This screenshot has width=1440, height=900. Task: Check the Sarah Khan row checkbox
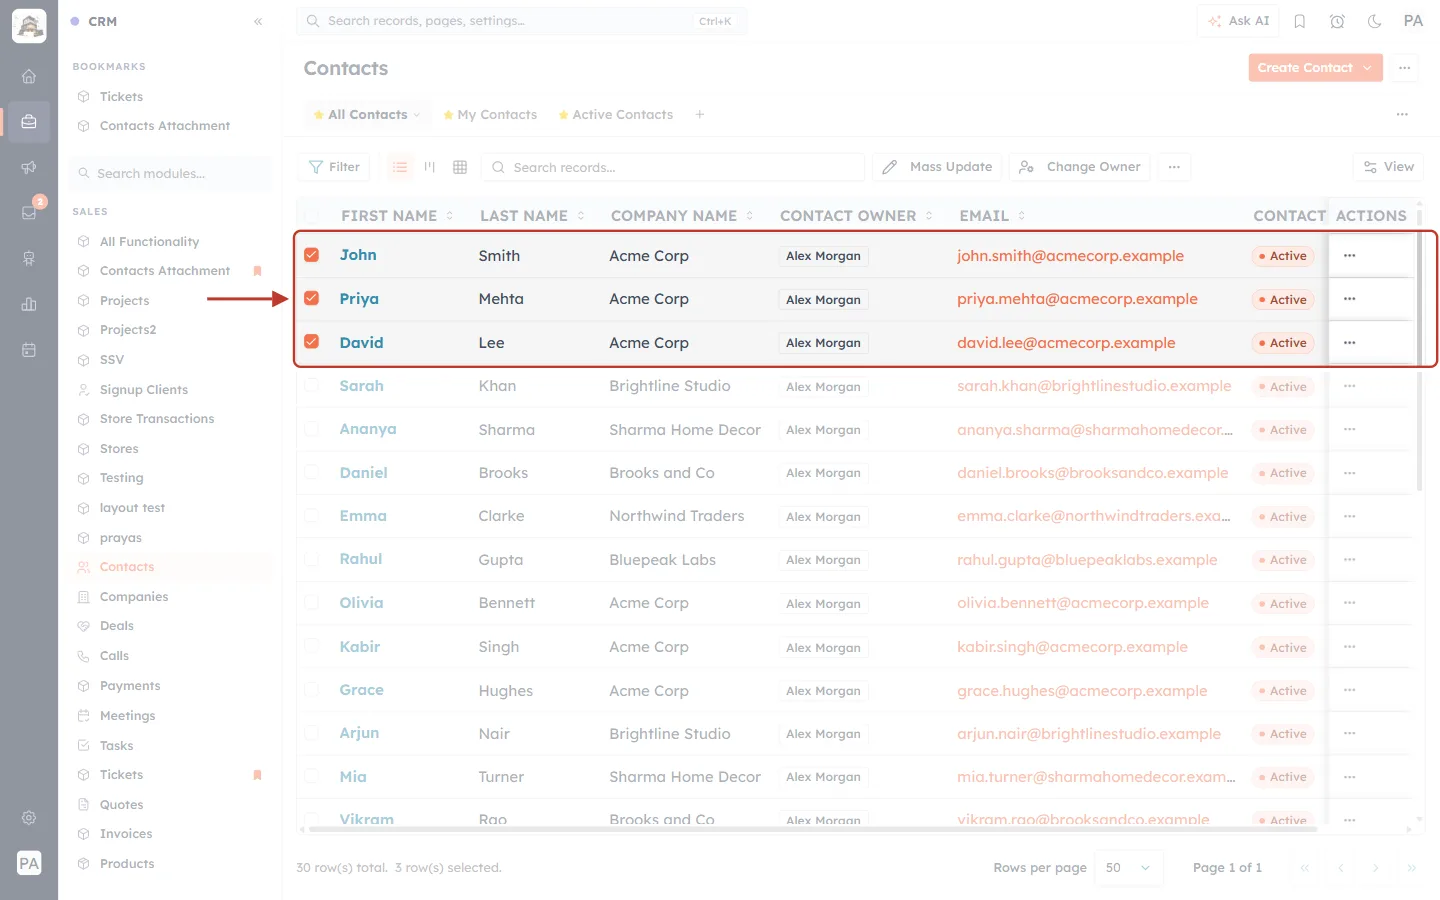coord(312,385)
